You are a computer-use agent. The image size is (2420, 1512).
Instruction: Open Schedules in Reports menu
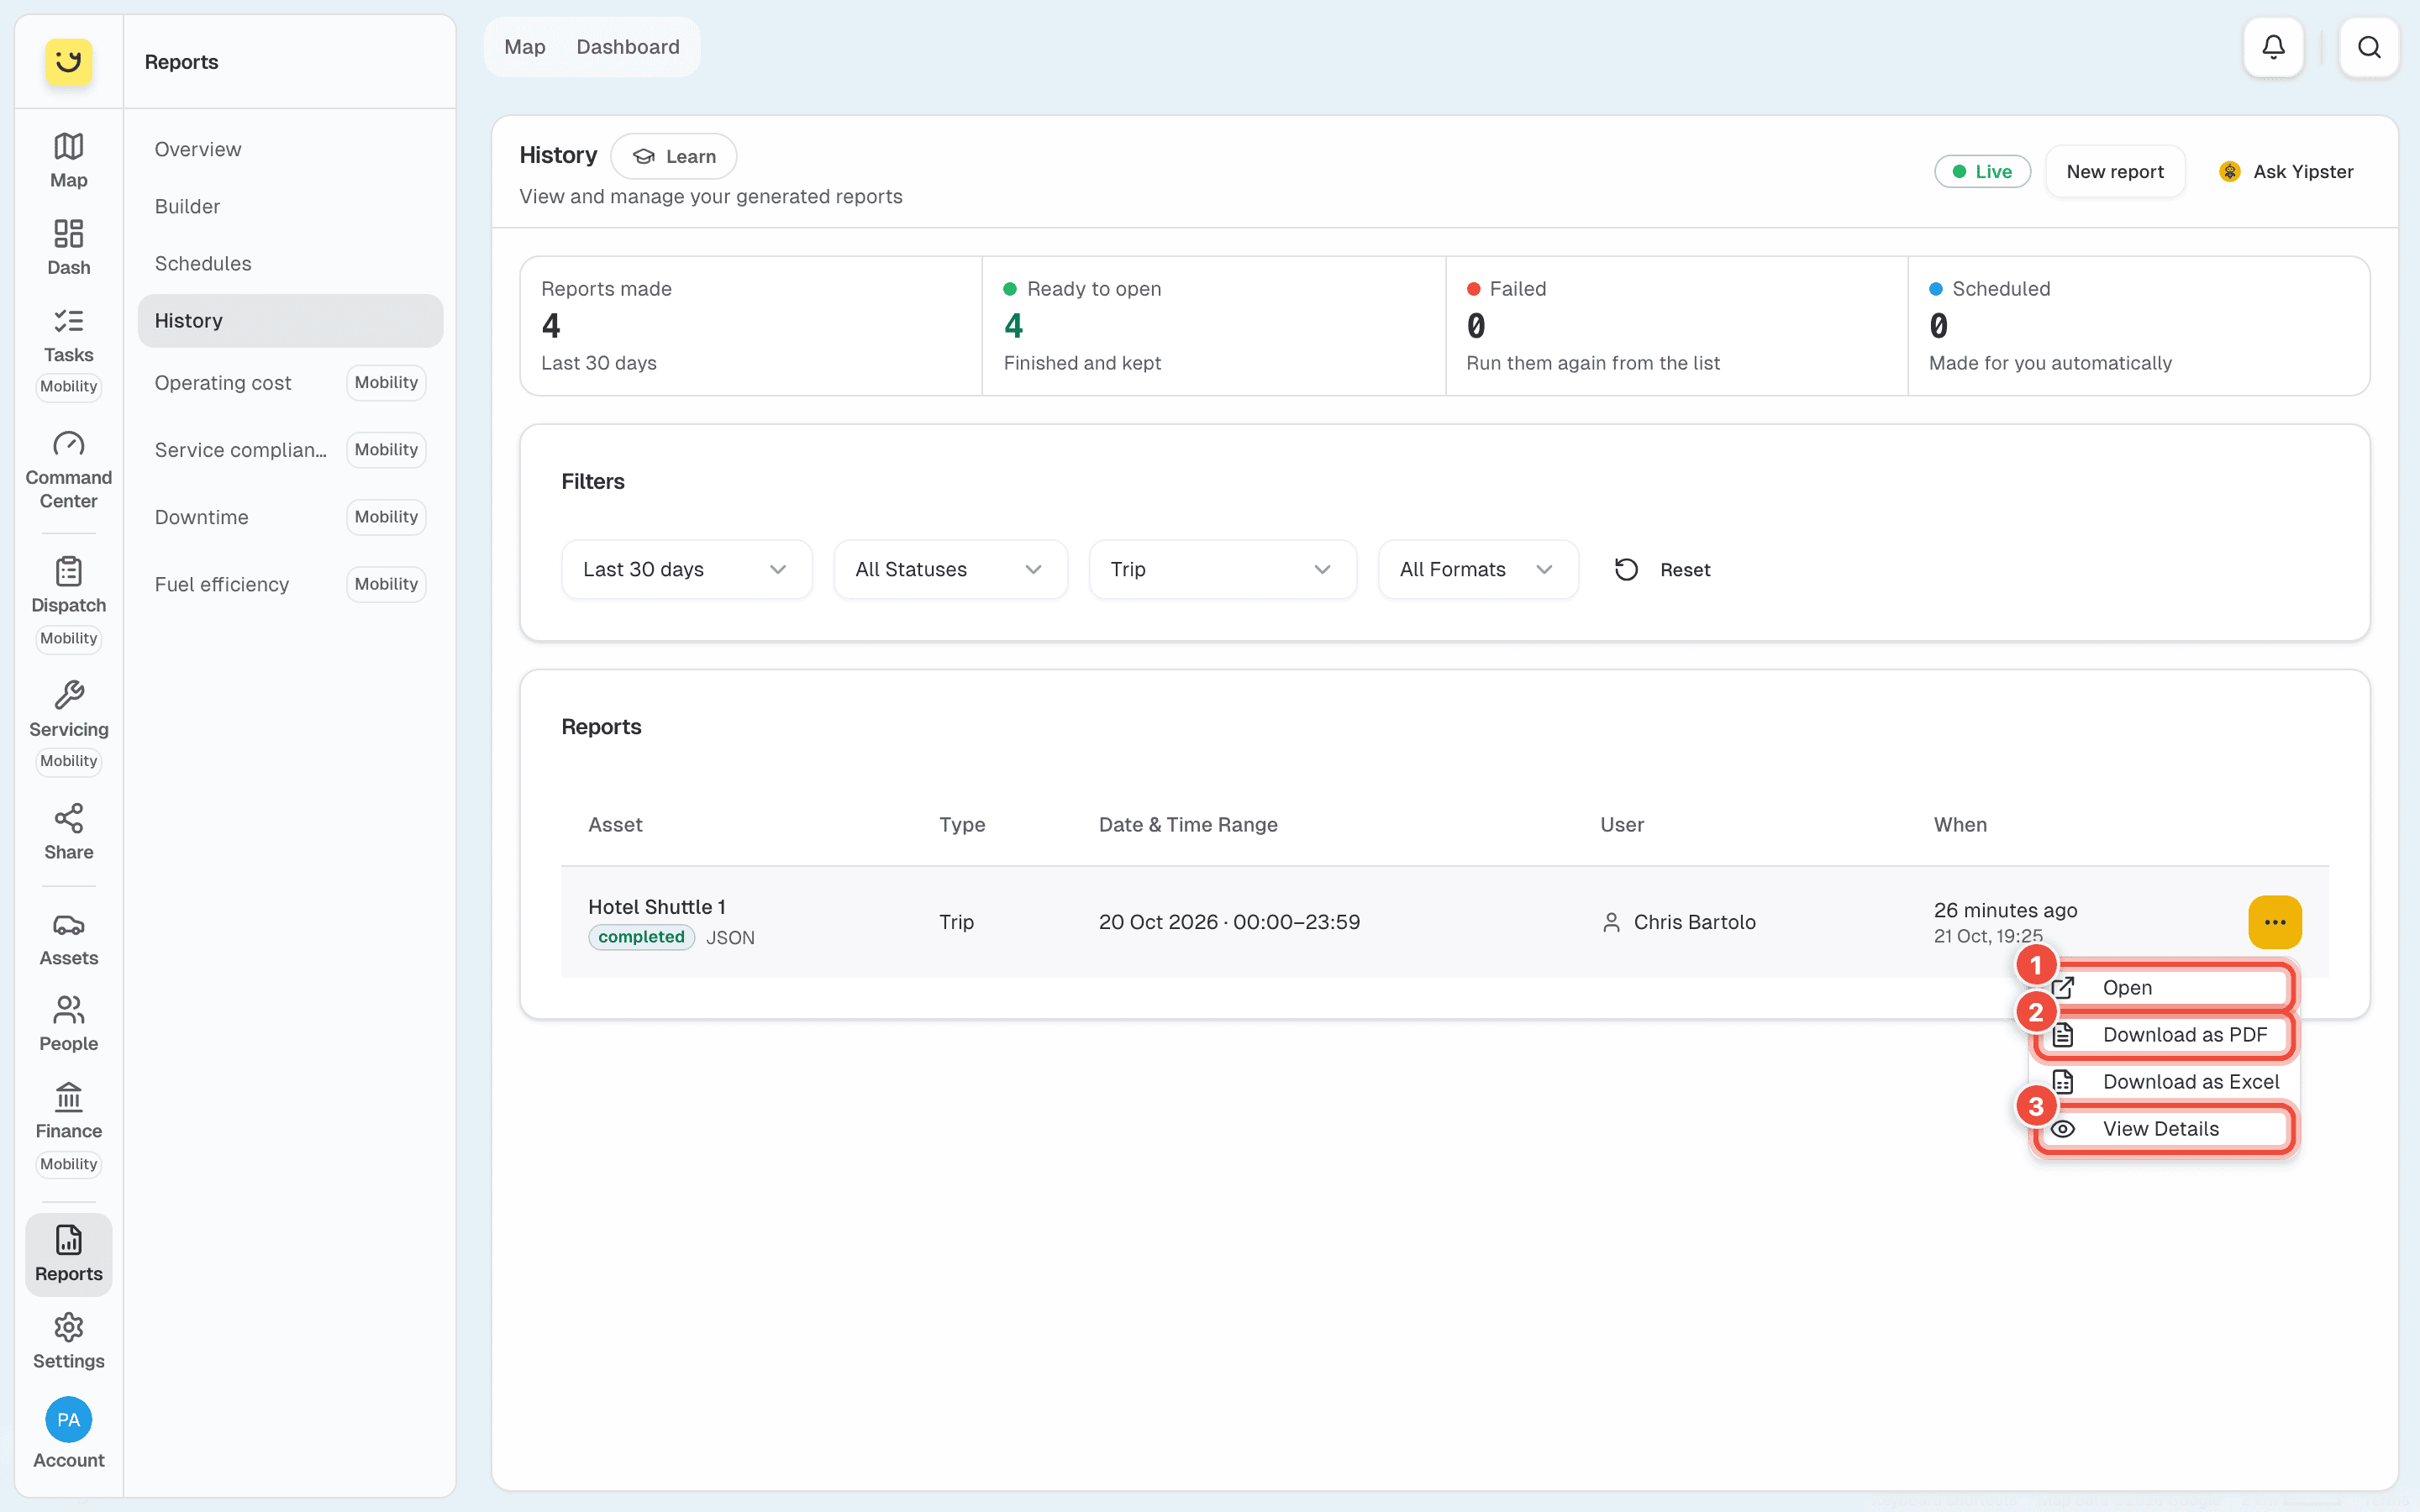point(290,263)
